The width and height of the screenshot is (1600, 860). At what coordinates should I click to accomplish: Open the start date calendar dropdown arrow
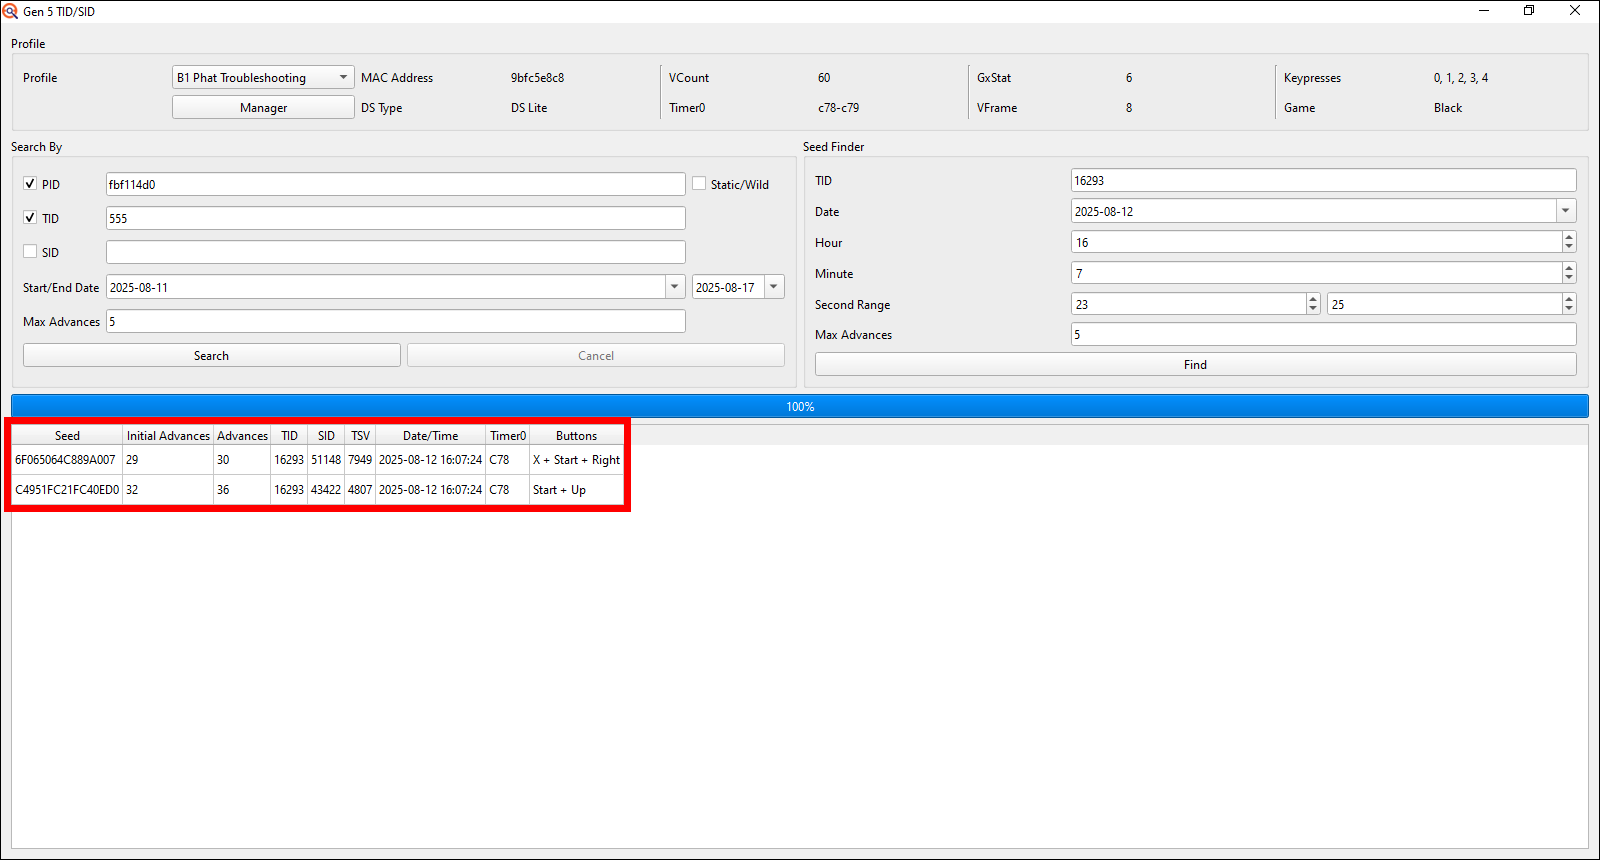tap(675, 287)
